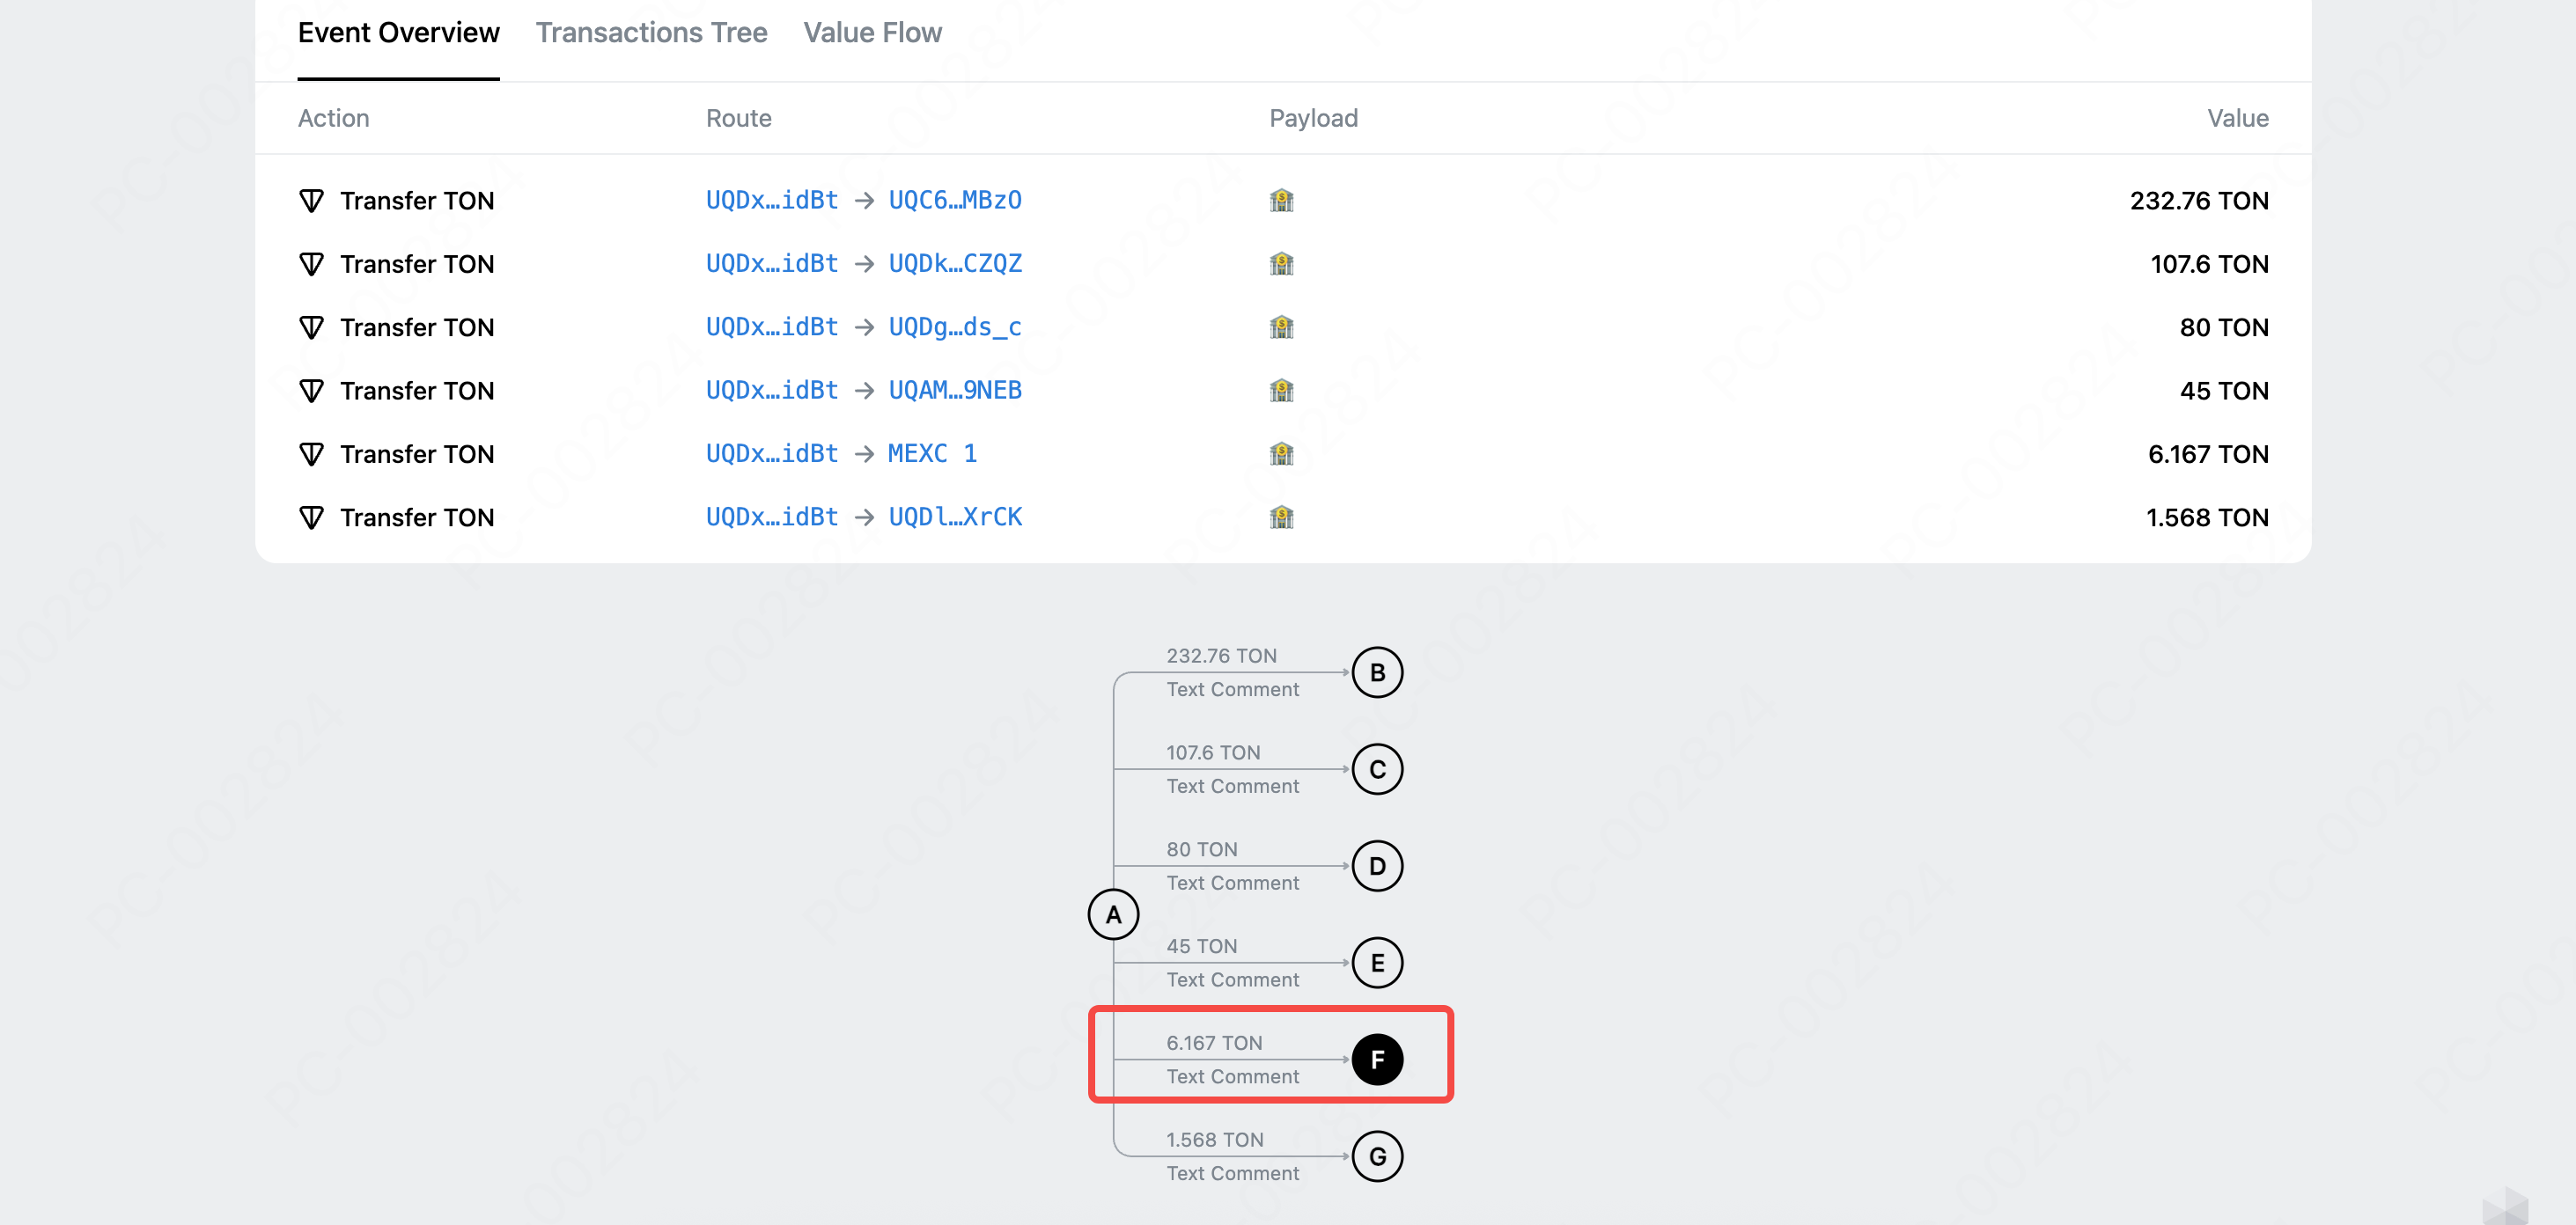Open sender UQDx…idBt in the MEXC 1 row
This screenshot has height=1225, width=2576.
point(772,453)
